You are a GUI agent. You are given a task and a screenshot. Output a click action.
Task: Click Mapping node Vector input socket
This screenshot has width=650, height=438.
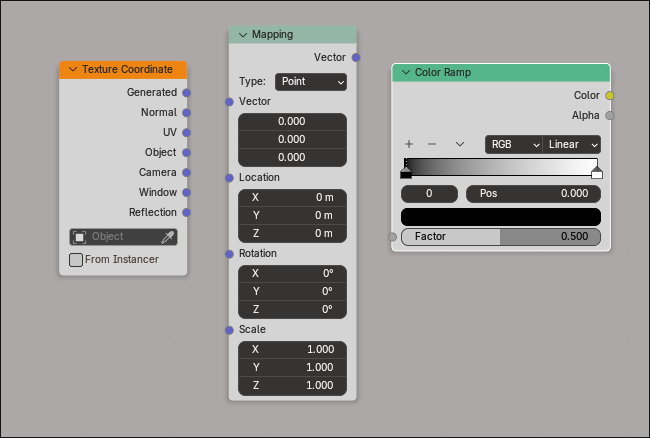[x=229, y=102]
